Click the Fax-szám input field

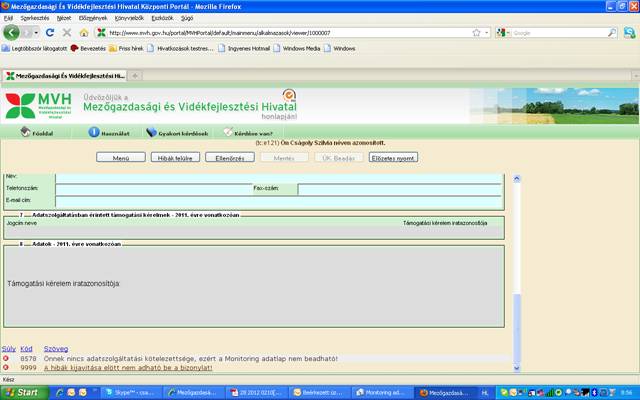coord(400,189)
